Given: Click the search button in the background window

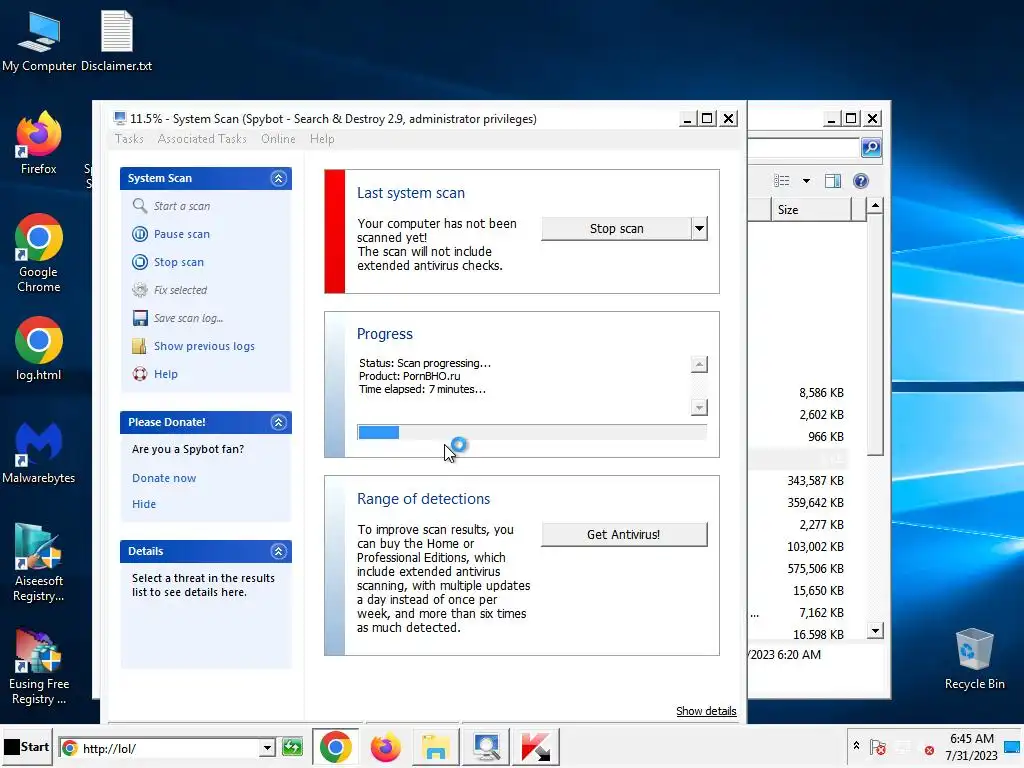Looking at the screenshot, I should coord(871,148).
